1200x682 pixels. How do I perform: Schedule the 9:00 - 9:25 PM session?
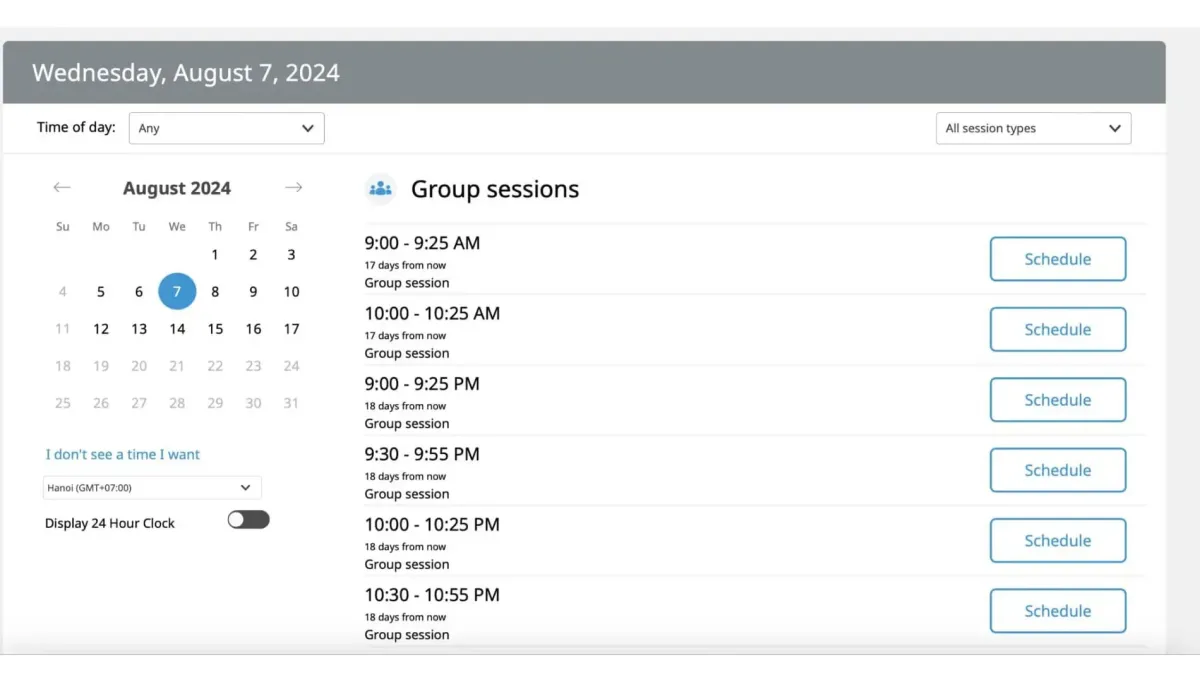pos(1057,400)
